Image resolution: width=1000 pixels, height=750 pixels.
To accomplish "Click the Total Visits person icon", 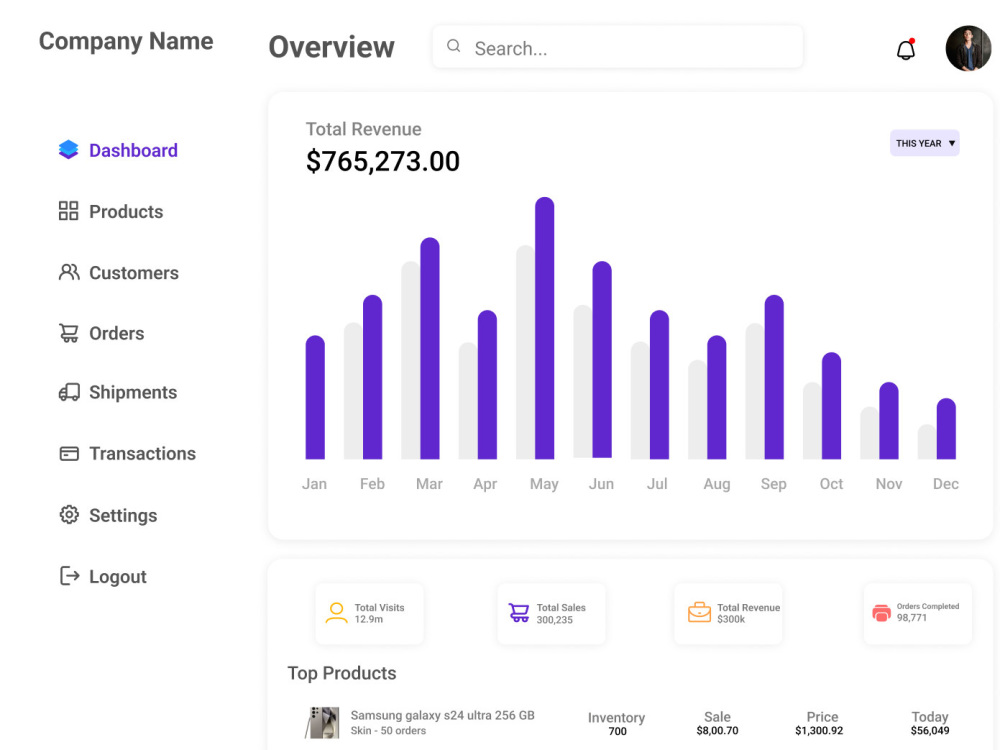I will (336, 613).
